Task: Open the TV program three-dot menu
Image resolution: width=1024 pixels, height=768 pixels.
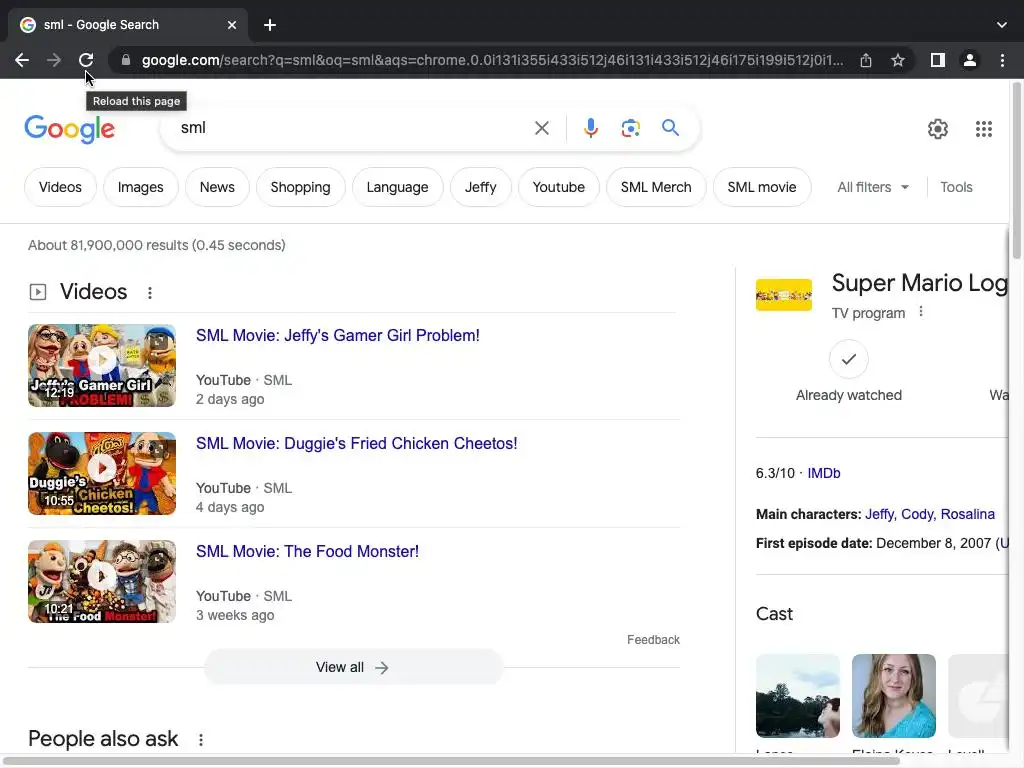Action: 921,312
